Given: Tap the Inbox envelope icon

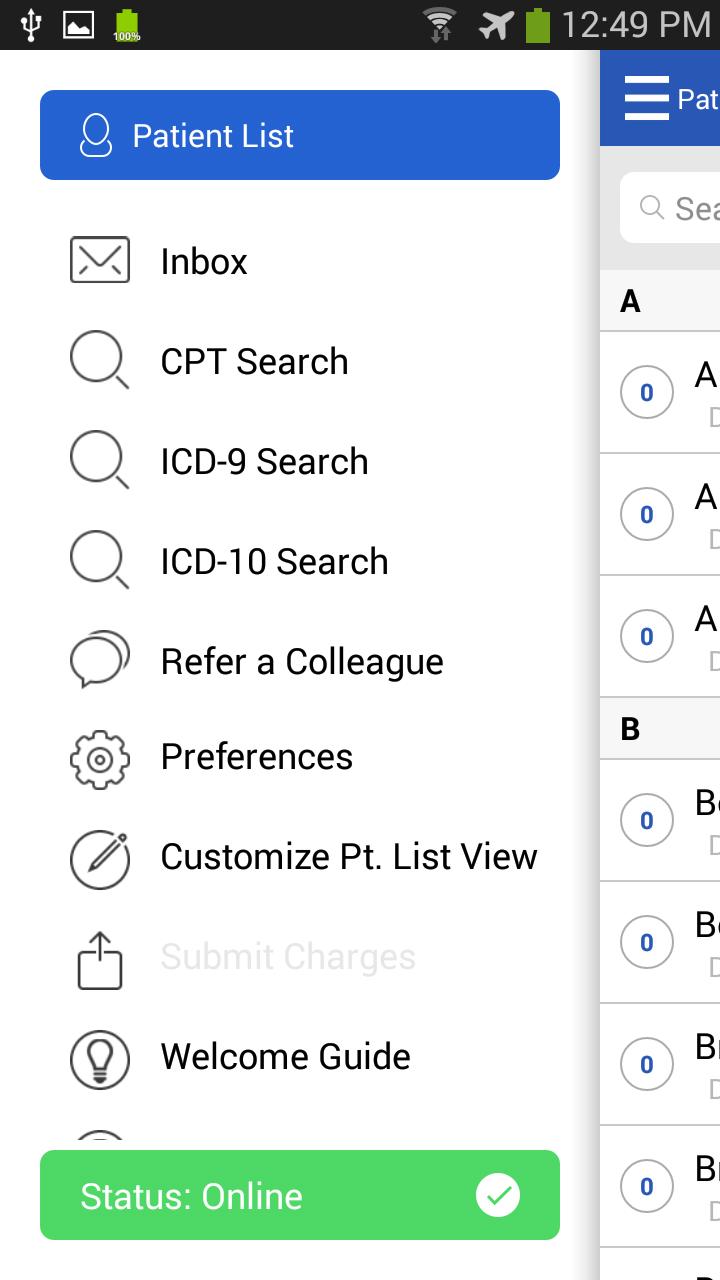Looking at the screenshot, I should point(100,260).
